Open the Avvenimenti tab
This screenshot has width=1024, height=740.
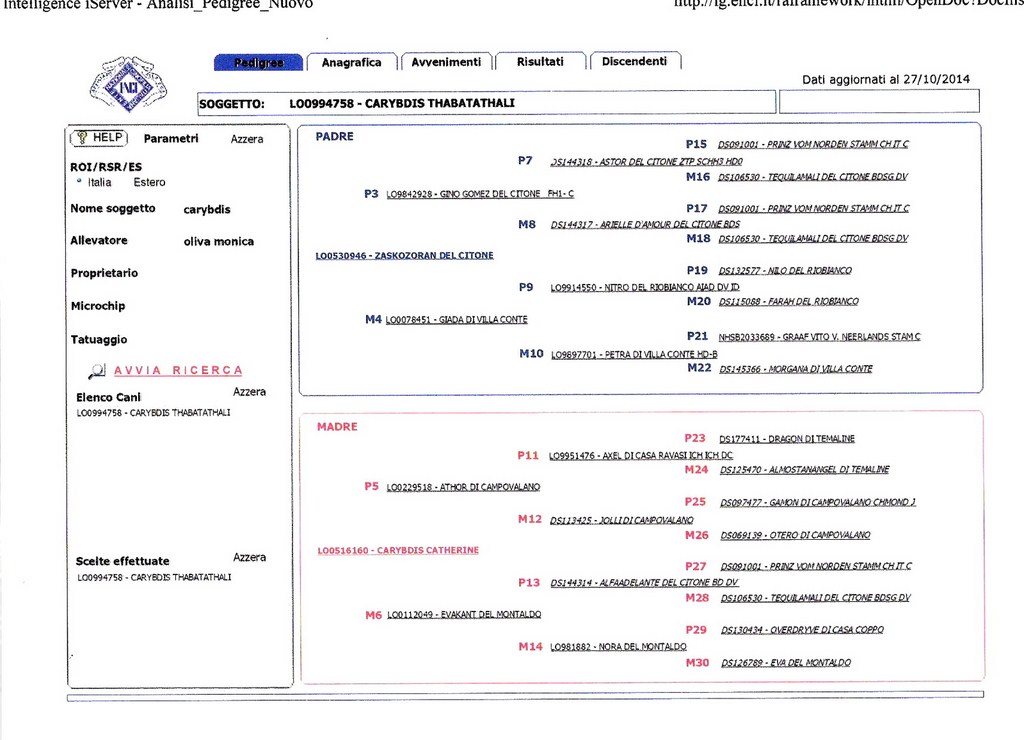click(446, 61)
